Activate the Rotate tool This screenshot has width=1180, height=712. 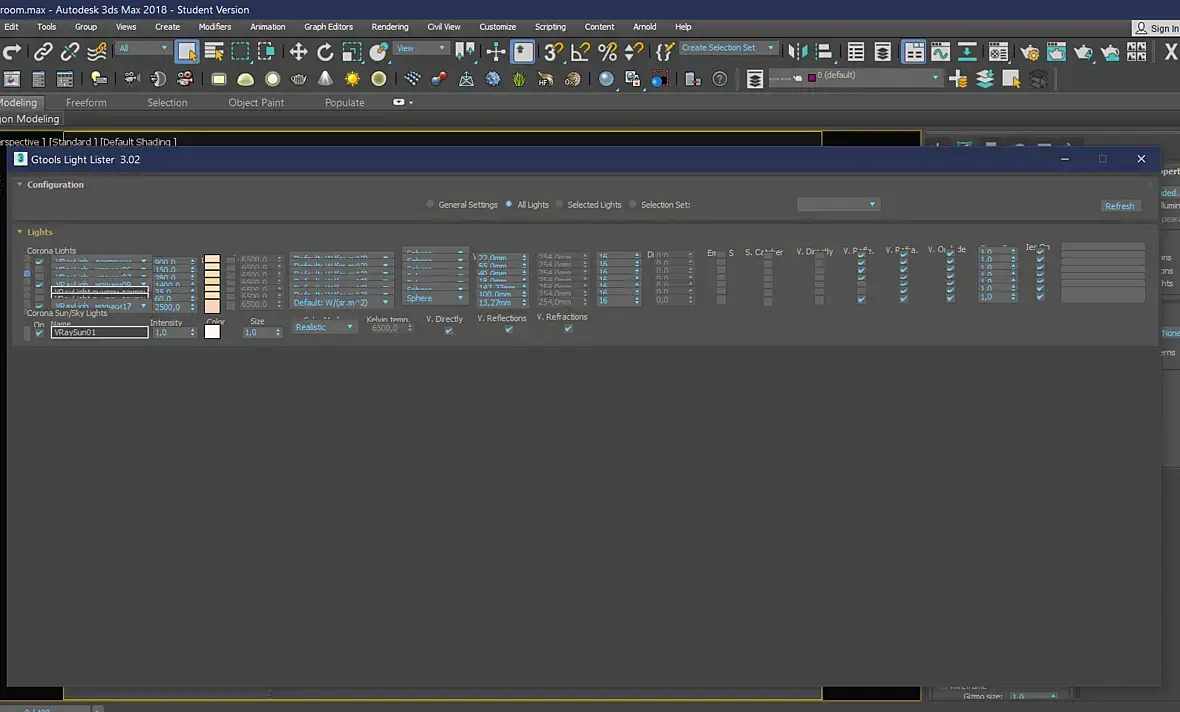pos(325,51)
